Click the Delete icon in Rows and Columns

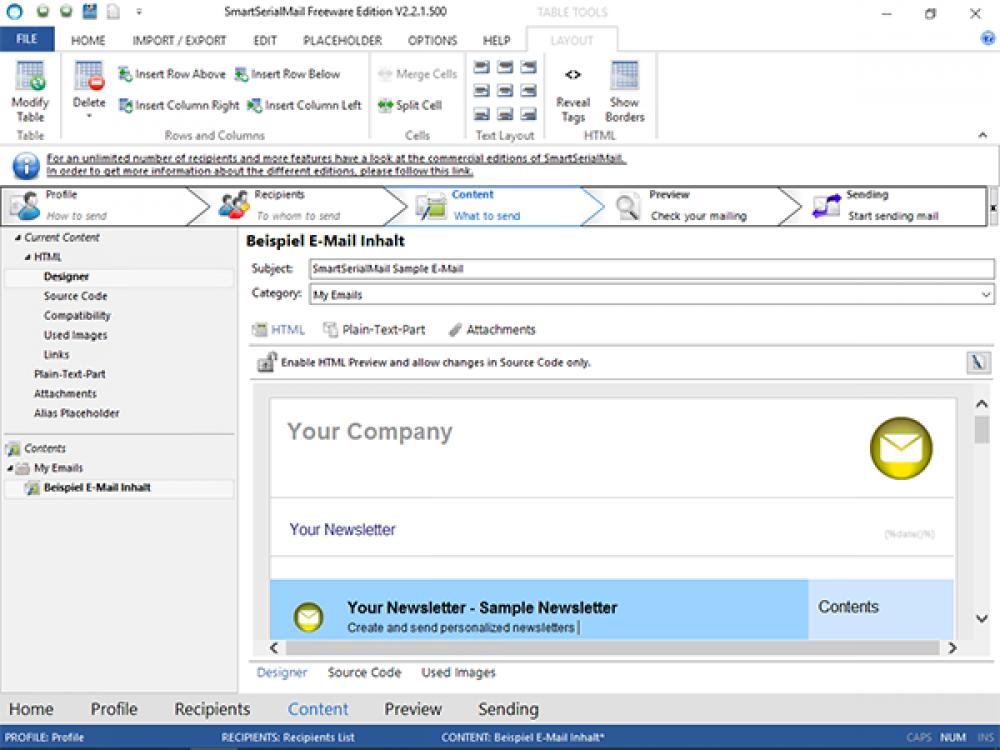pos(90,80)
